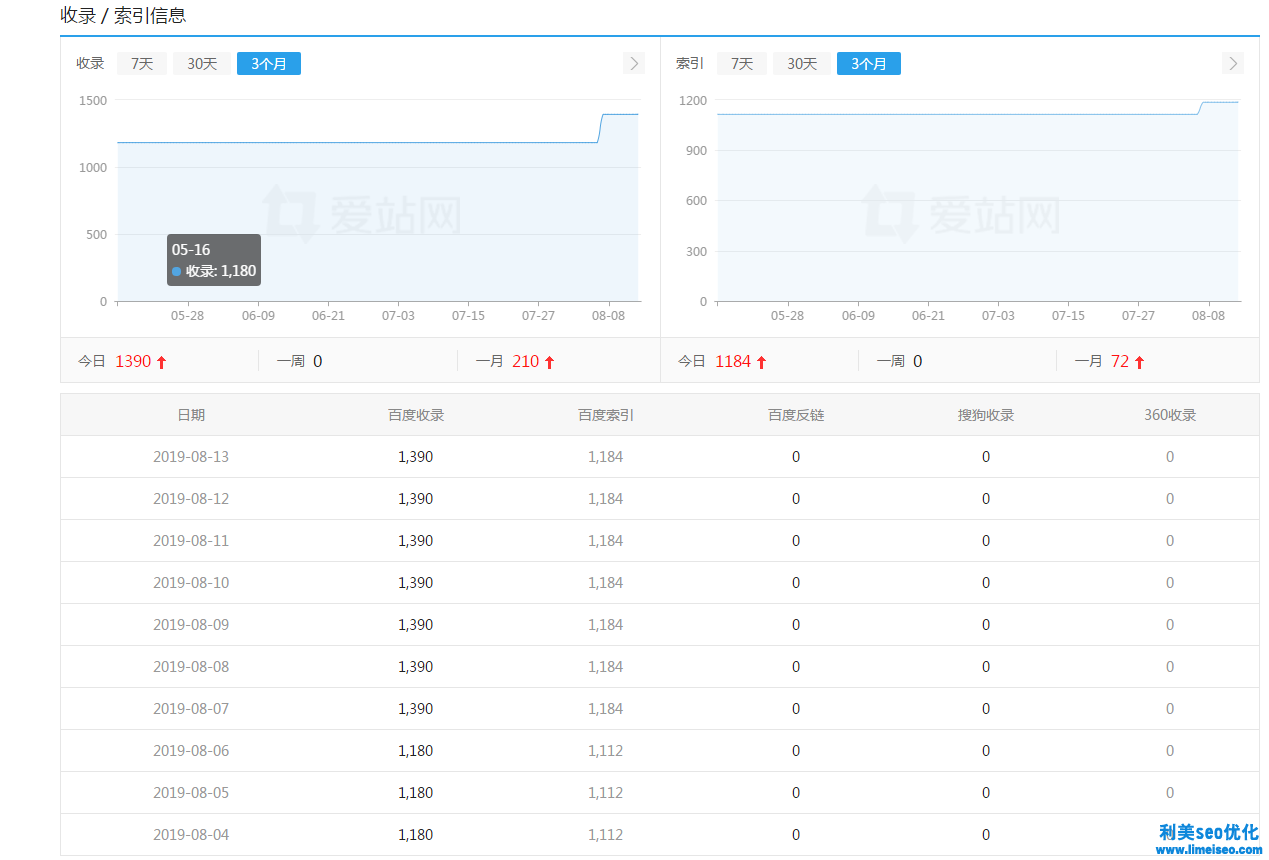The height and width of the screenshot is (860, 1269).
Task: Click the 日期 column header
Action: [x=191, y=415]
